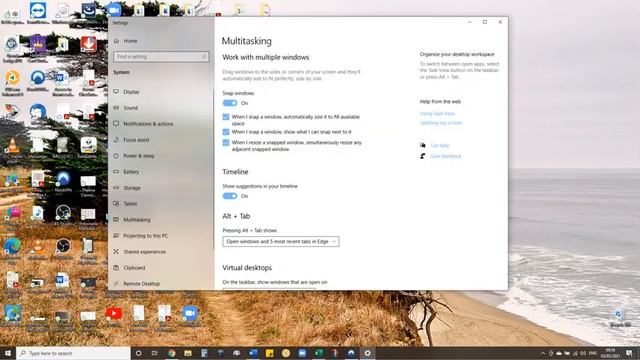This screenshot has height=360, width=640.
Task: Open Focus assist settings
Action: click(x=136, y=140)
